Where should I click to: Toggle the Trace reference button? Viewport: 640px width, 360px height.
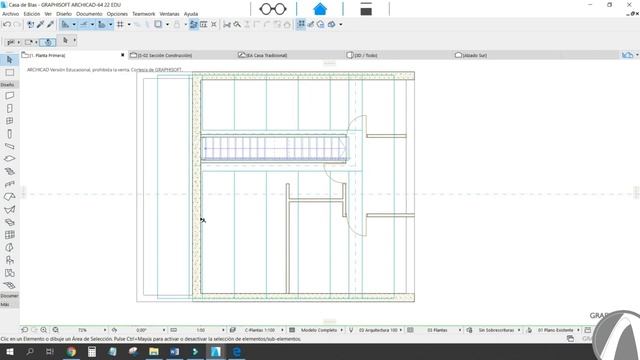tap(158, 24)
